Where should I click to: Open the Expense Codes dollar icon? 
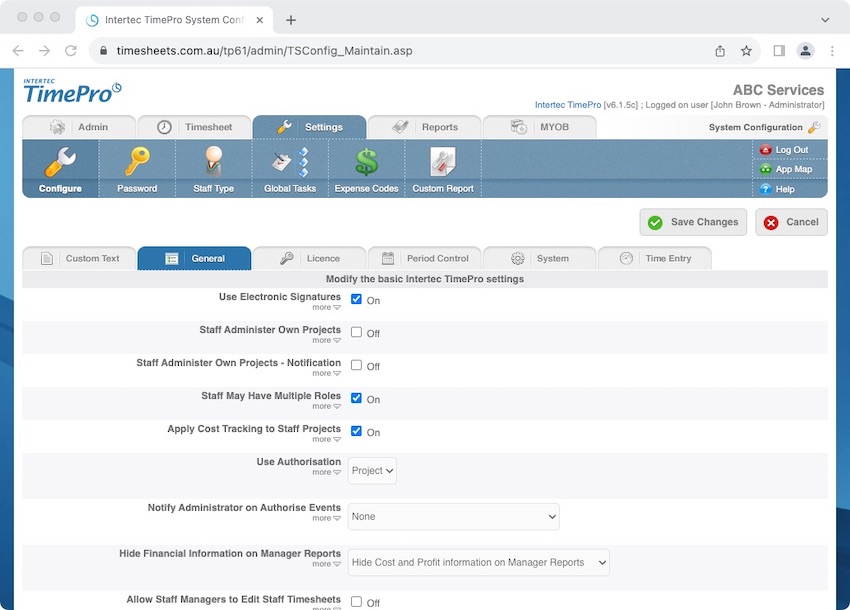coord(366,162)
